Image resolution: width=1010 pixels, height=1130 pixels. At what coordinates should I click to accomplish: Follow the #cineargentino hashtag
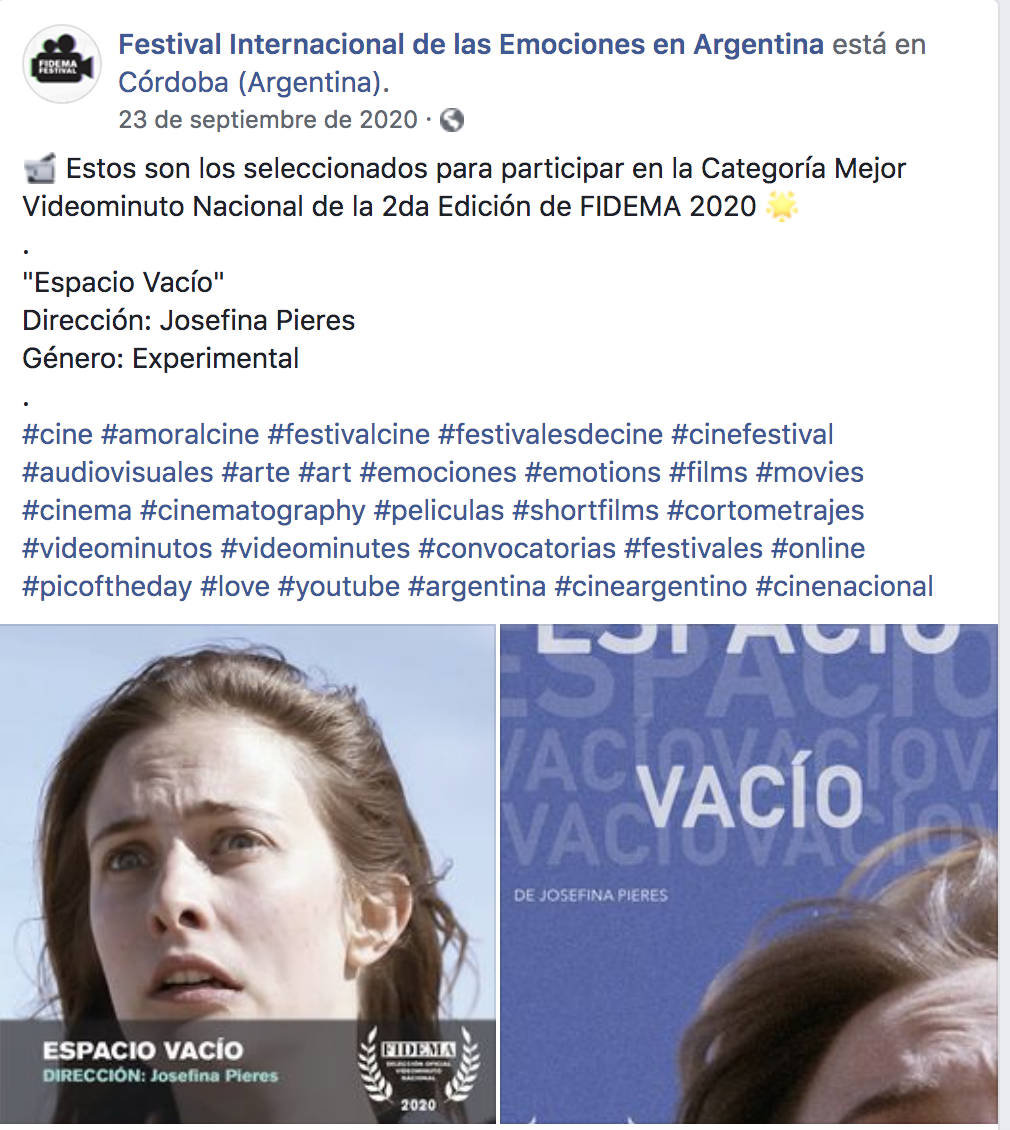pyautogui.click(x=651, y=587)
